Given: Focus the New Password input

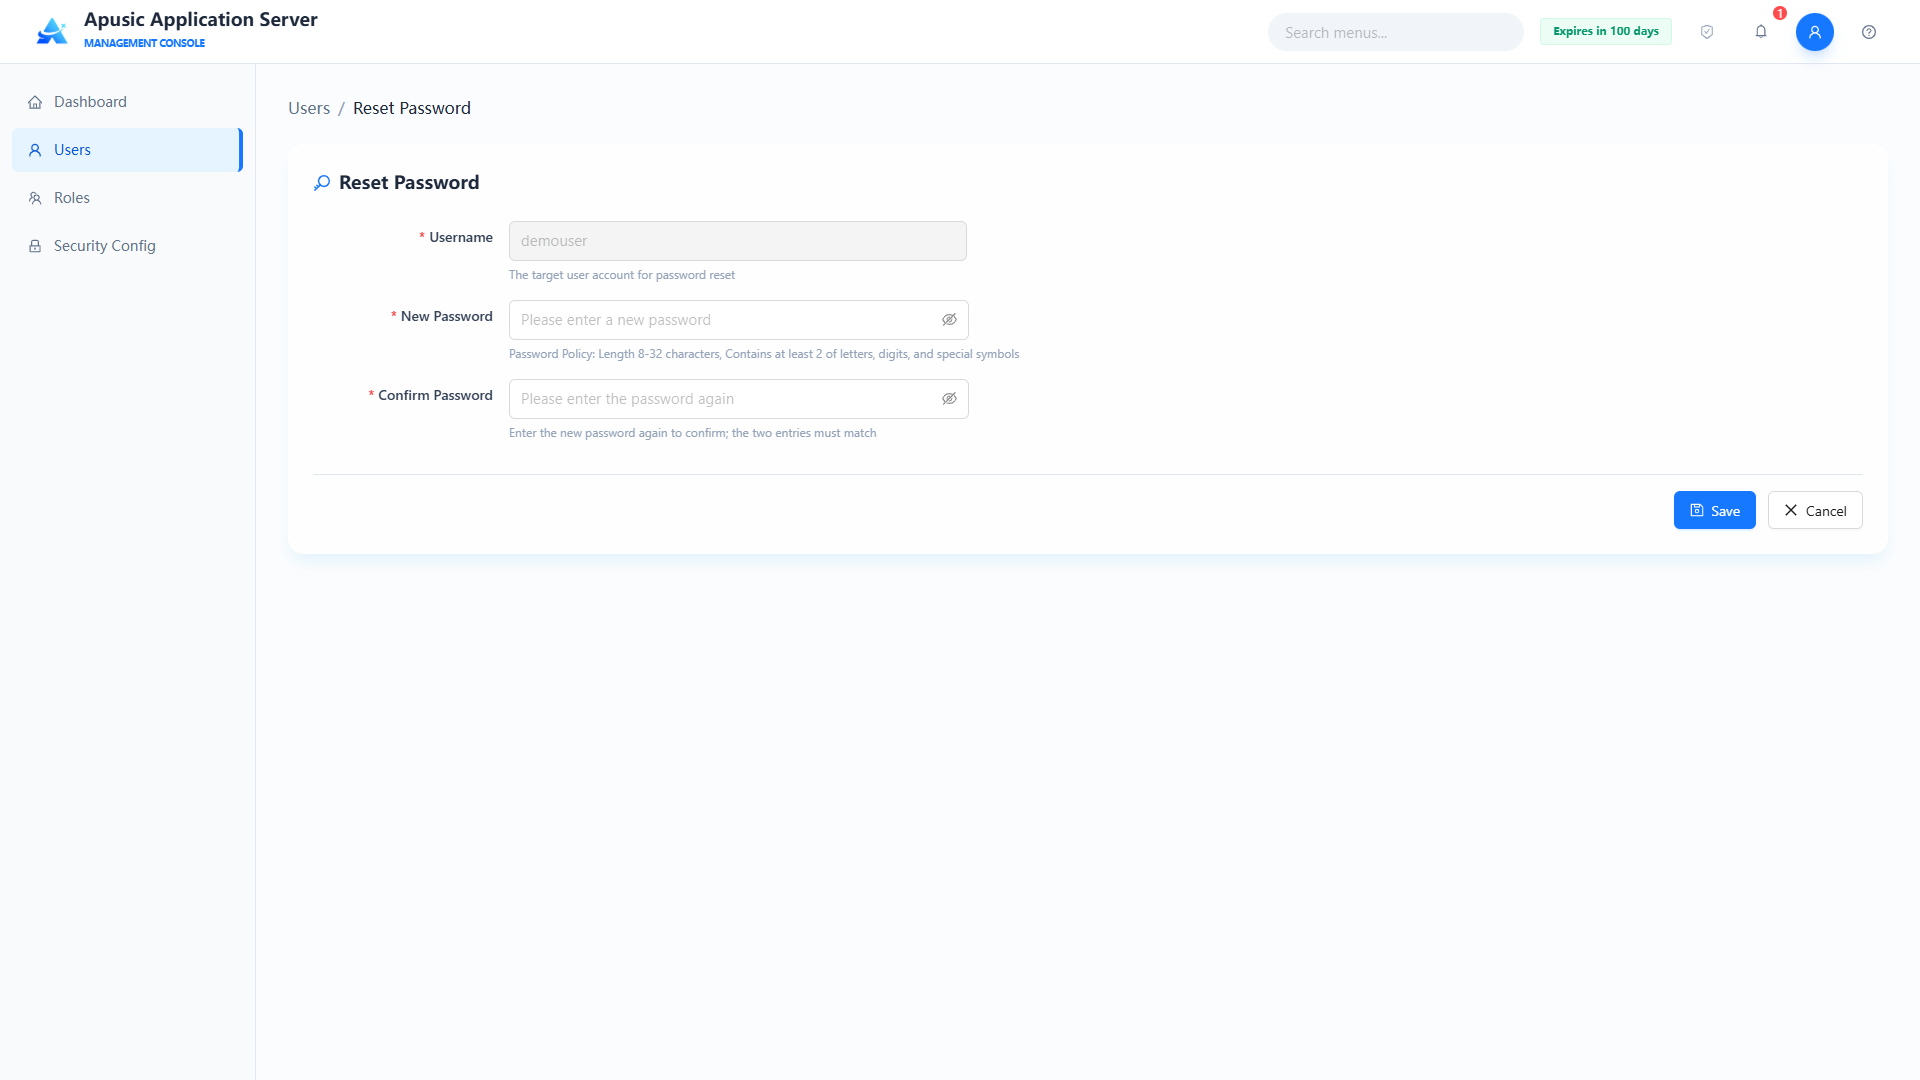Looking at the screenshot, I should pos(738,320).
